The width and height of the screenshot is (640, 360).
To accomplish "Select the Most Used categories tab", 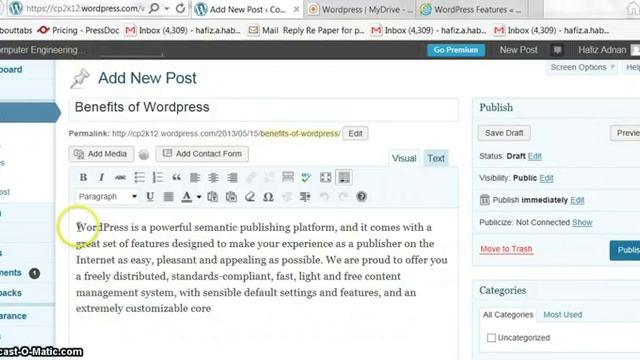I will pos(562,315).
